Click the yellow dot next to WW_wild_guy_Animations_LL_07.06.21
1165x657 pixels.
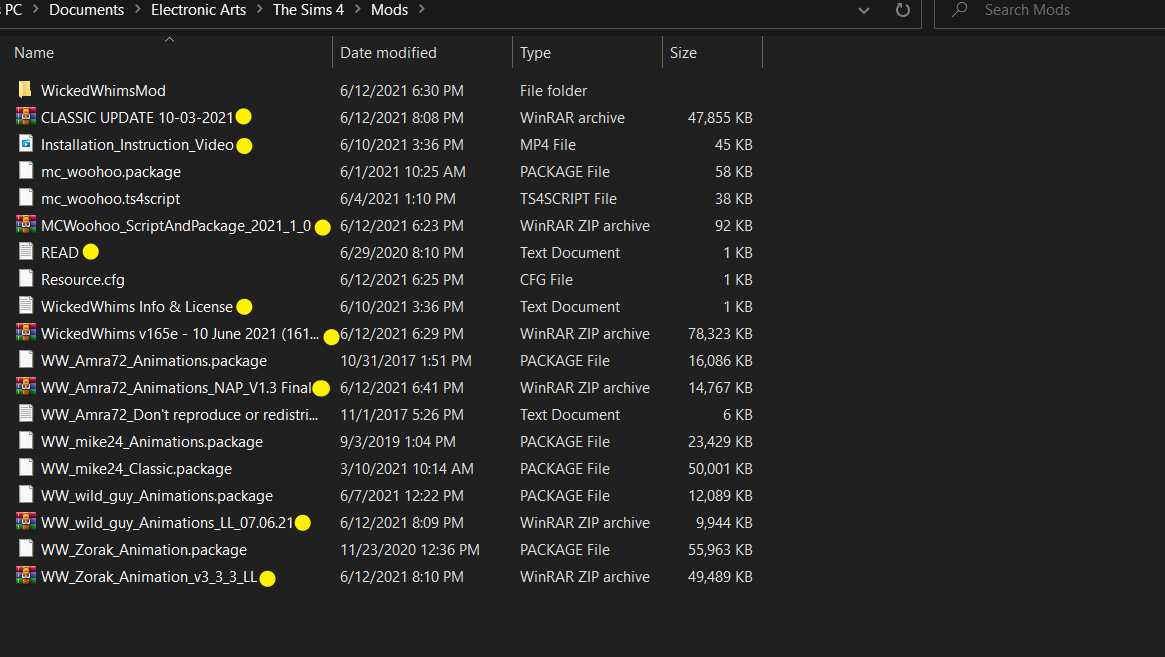302,523
